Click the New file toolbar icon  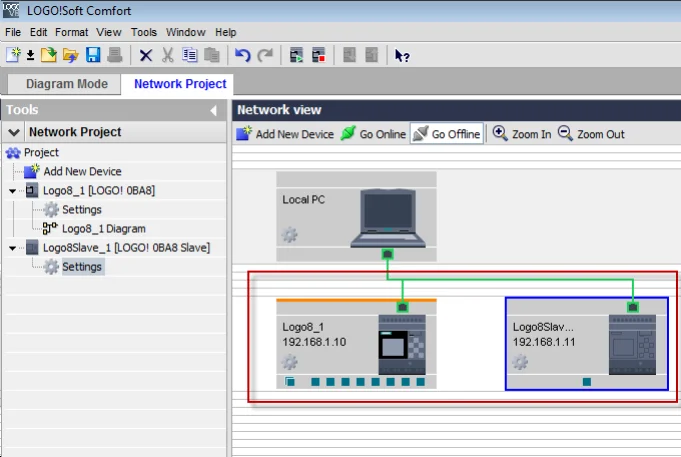click(x=13, y=56)
